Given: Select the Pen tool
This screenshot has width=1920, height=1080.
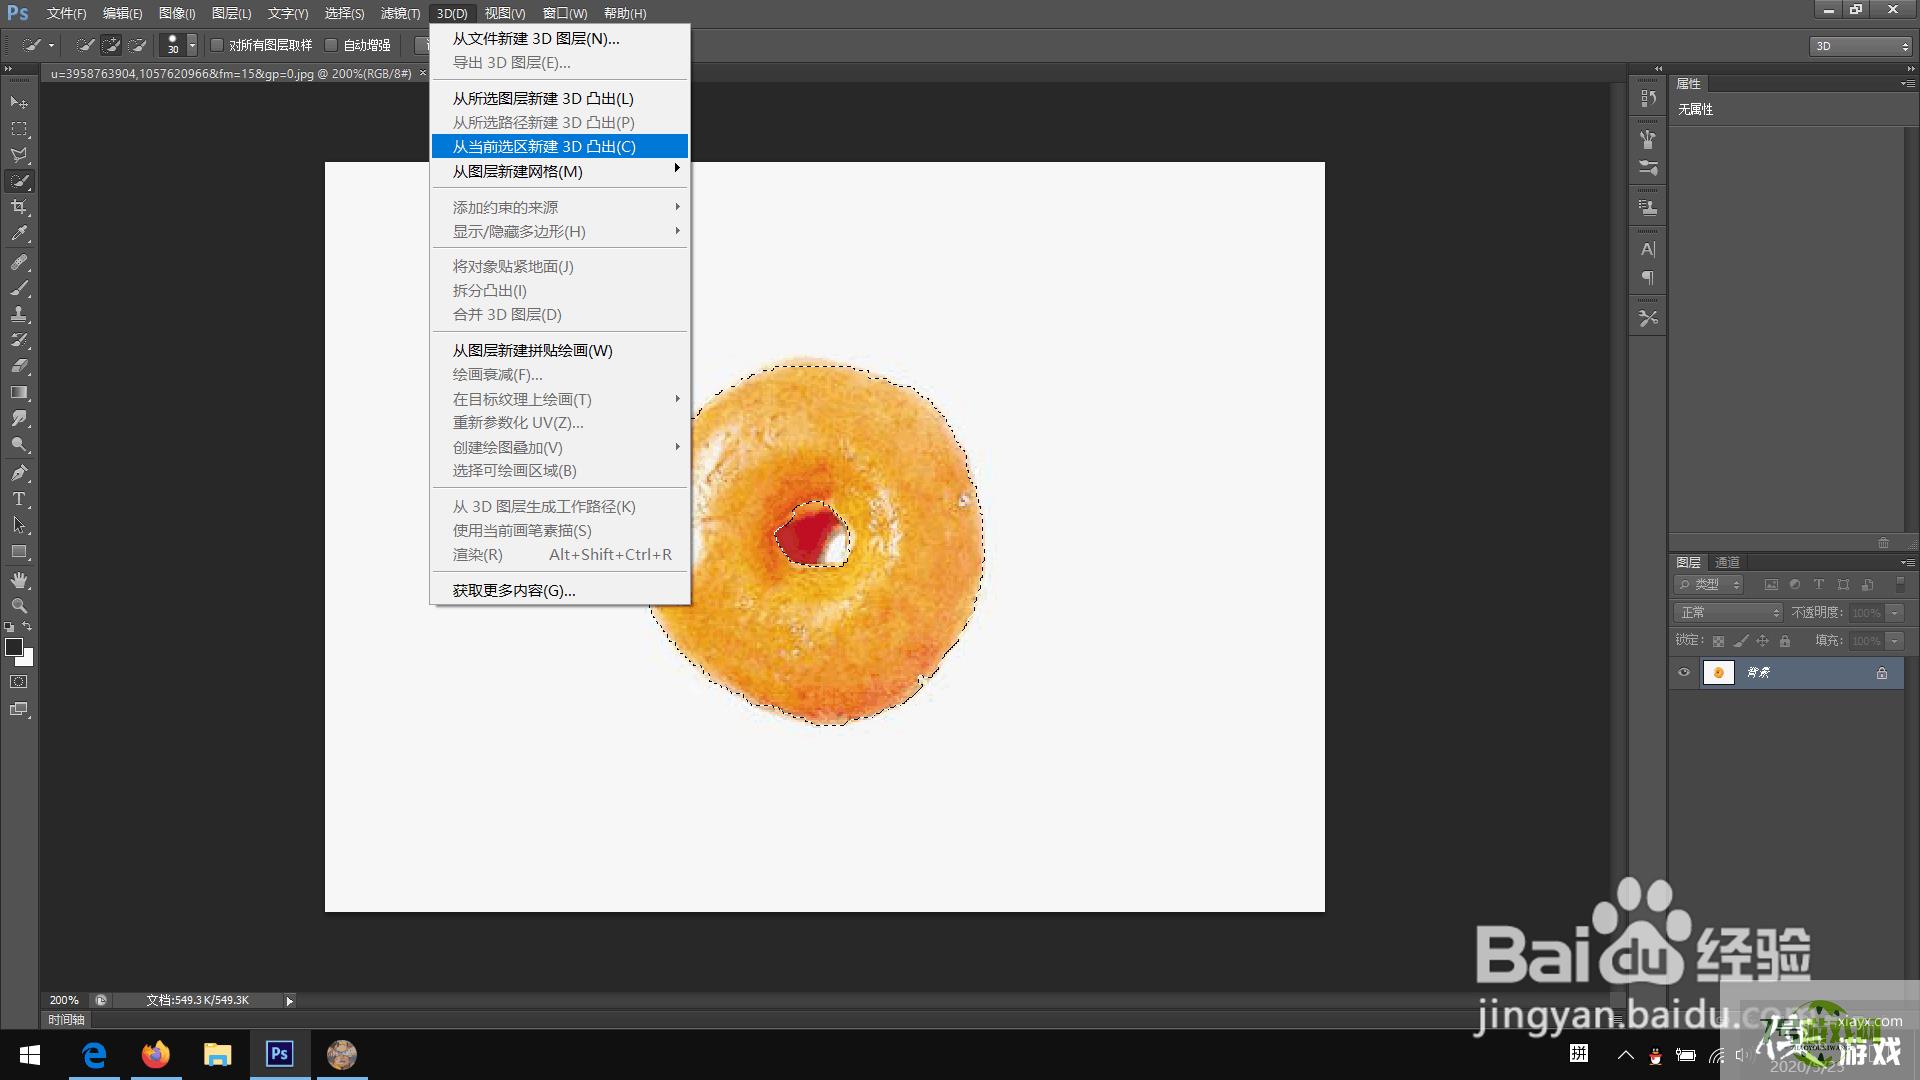Looking at the screenshot, I should [19, 473].
